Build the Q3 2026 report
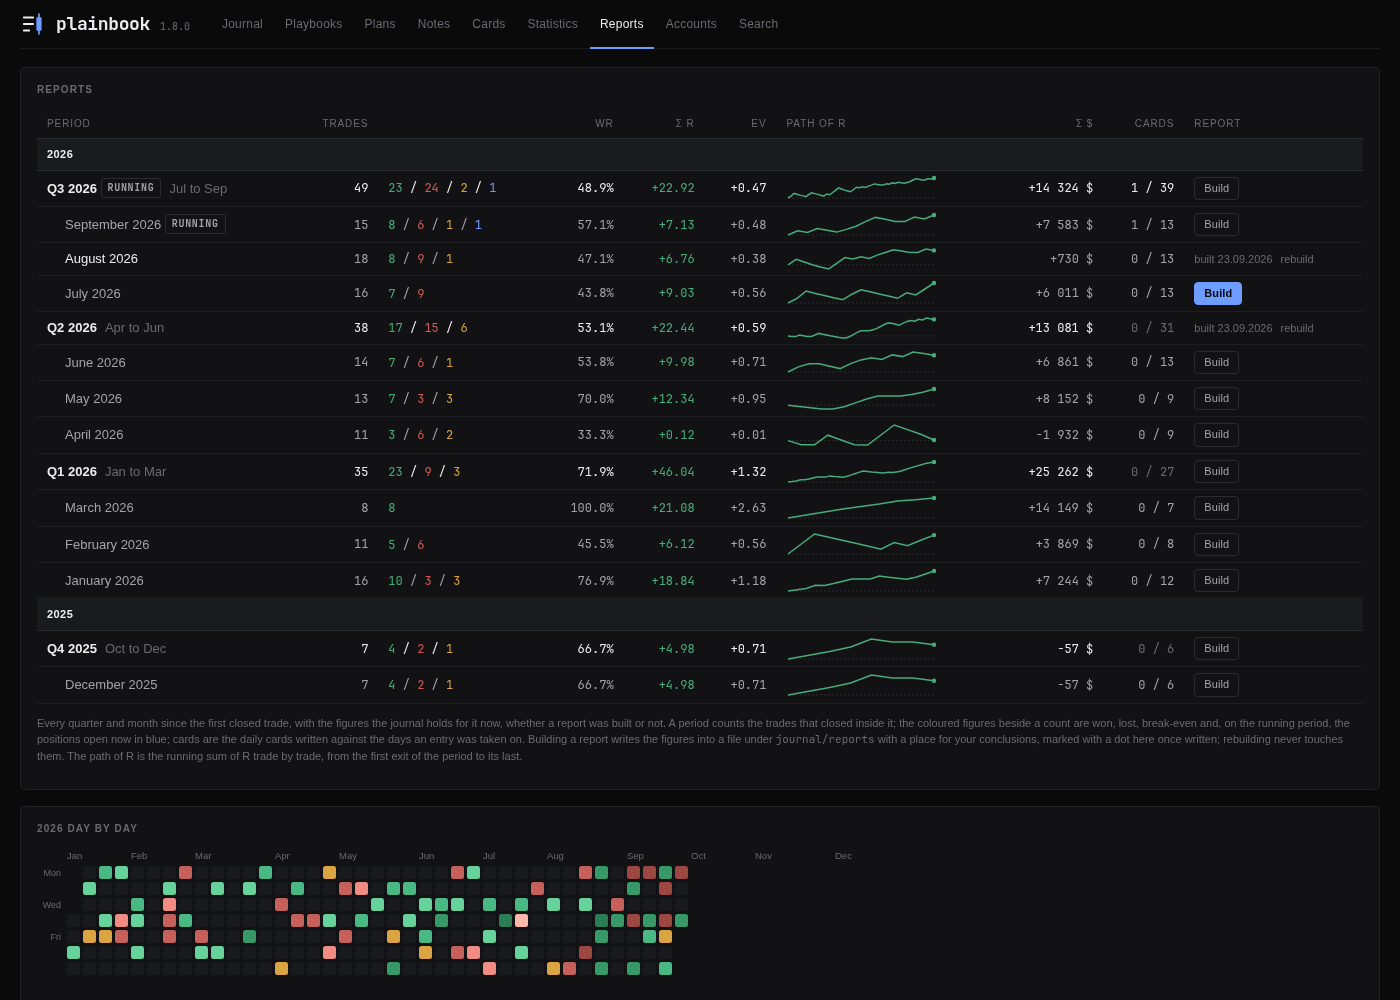Screen dimensions: 1400x1000 (x=1216, y=188)
